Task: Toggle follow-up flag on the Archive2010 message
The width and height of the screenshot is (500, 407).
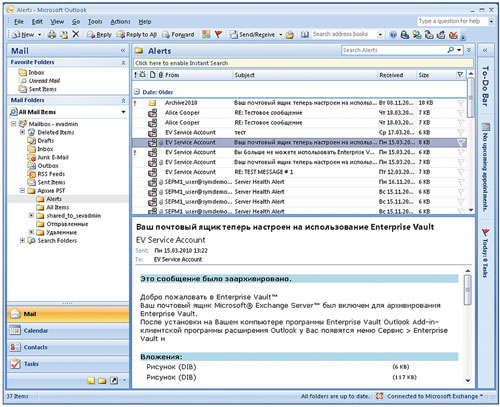Action: coord(461,103)
